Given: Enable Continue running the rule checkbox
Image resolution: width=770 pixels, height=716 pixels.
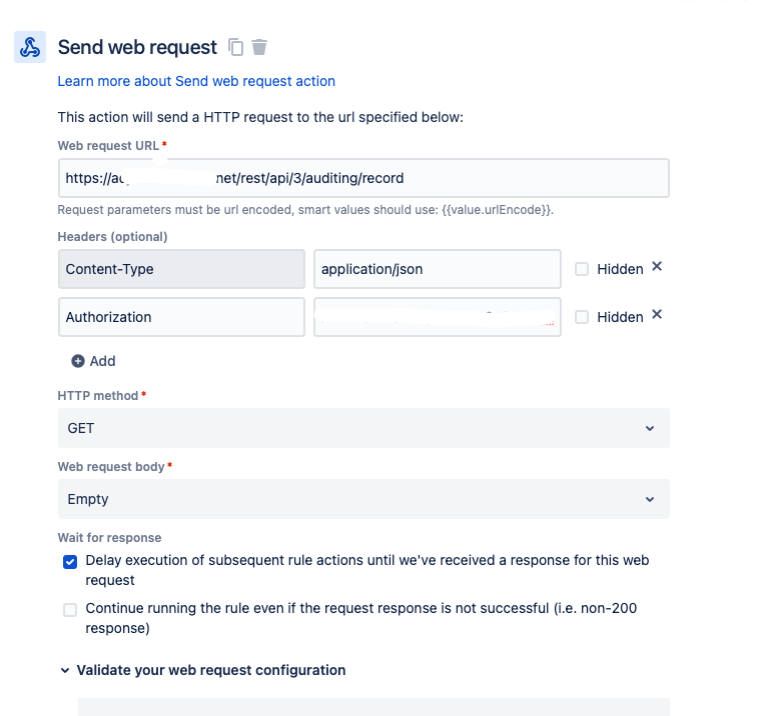Looking at the screenshot, I should coord(70,610).
